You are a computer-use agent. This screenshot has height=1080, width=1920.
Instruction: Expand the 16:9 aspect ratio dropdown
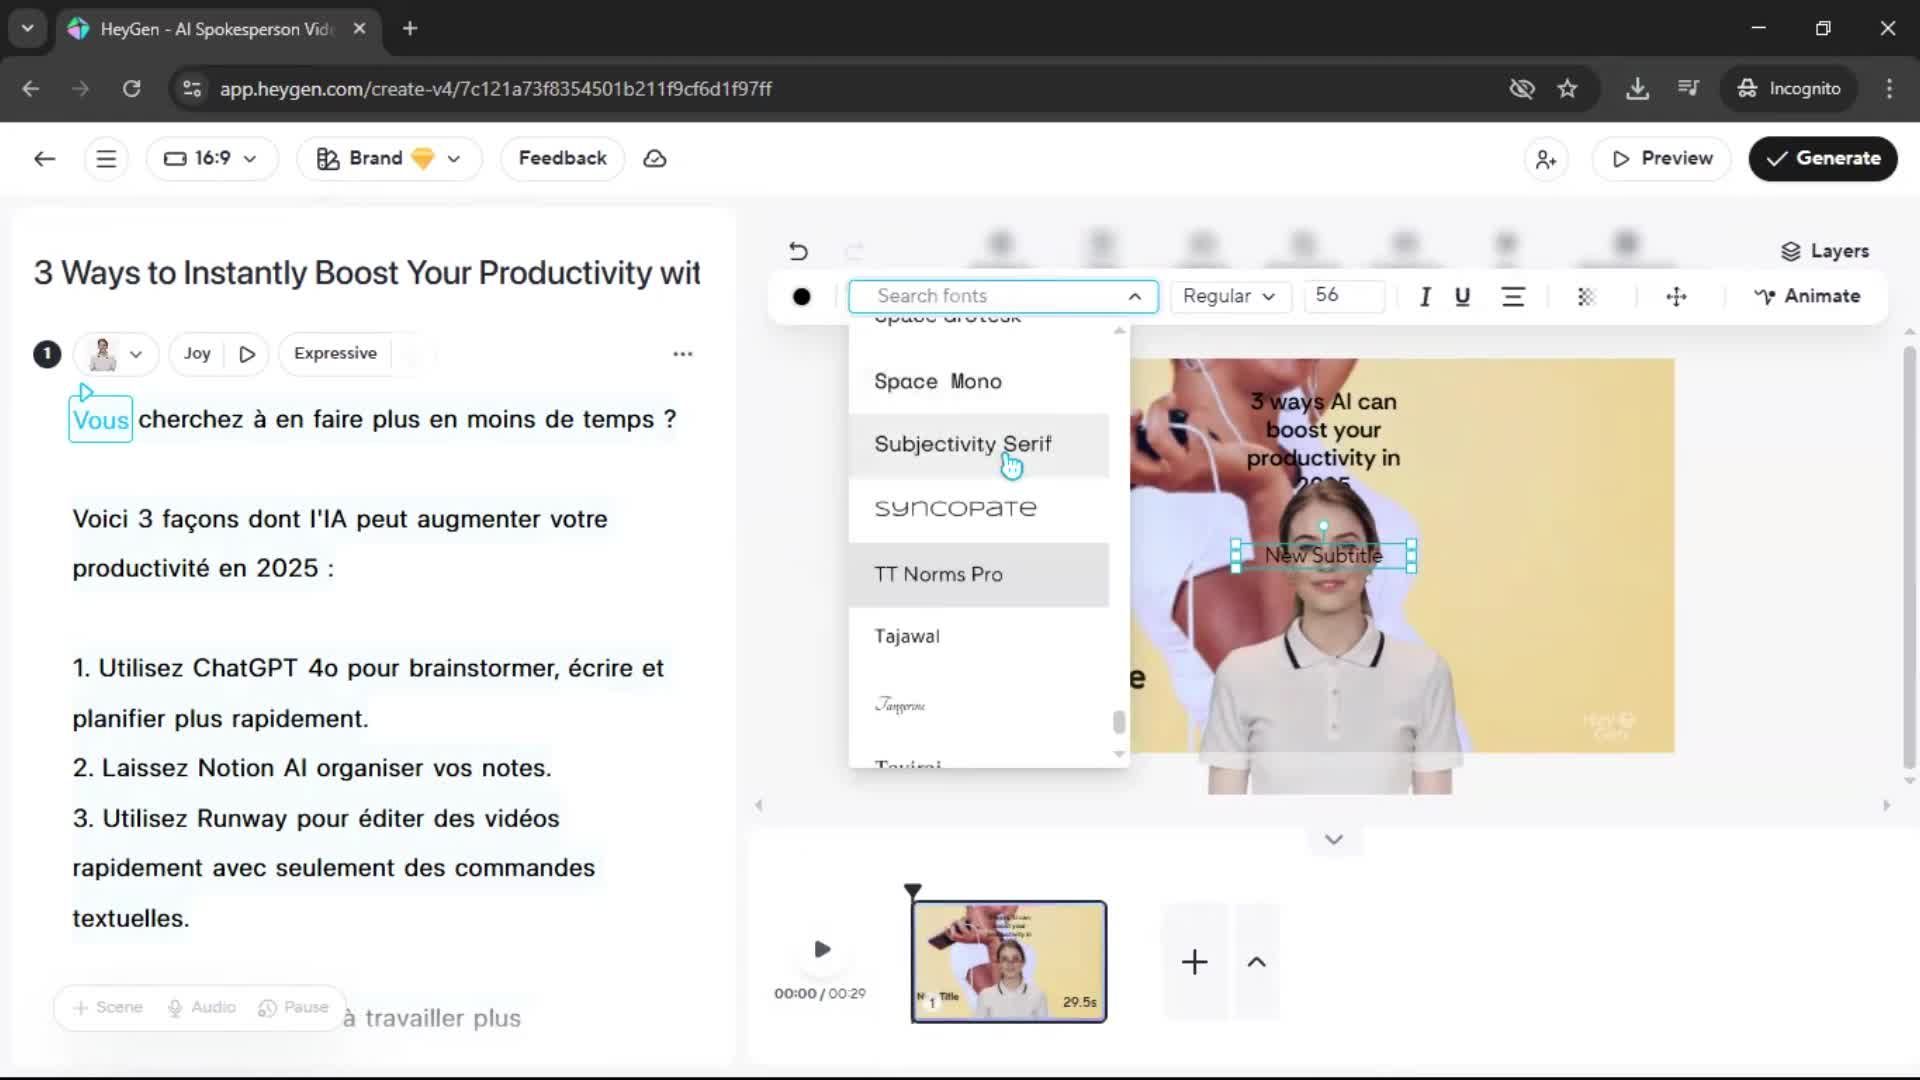pyautogui.click(x=212, y=159)
